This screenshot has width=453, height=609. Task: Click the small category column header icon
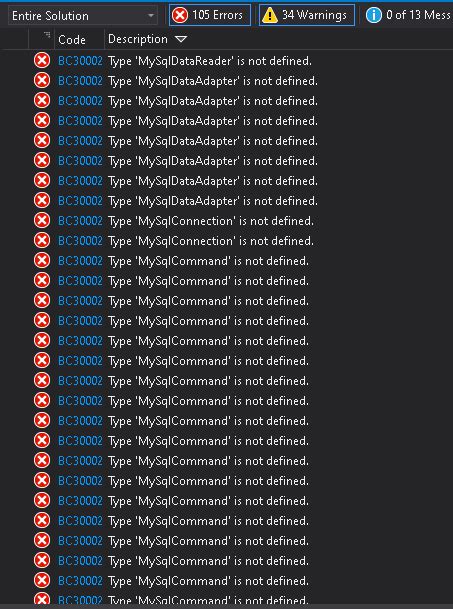coord(47,35)
